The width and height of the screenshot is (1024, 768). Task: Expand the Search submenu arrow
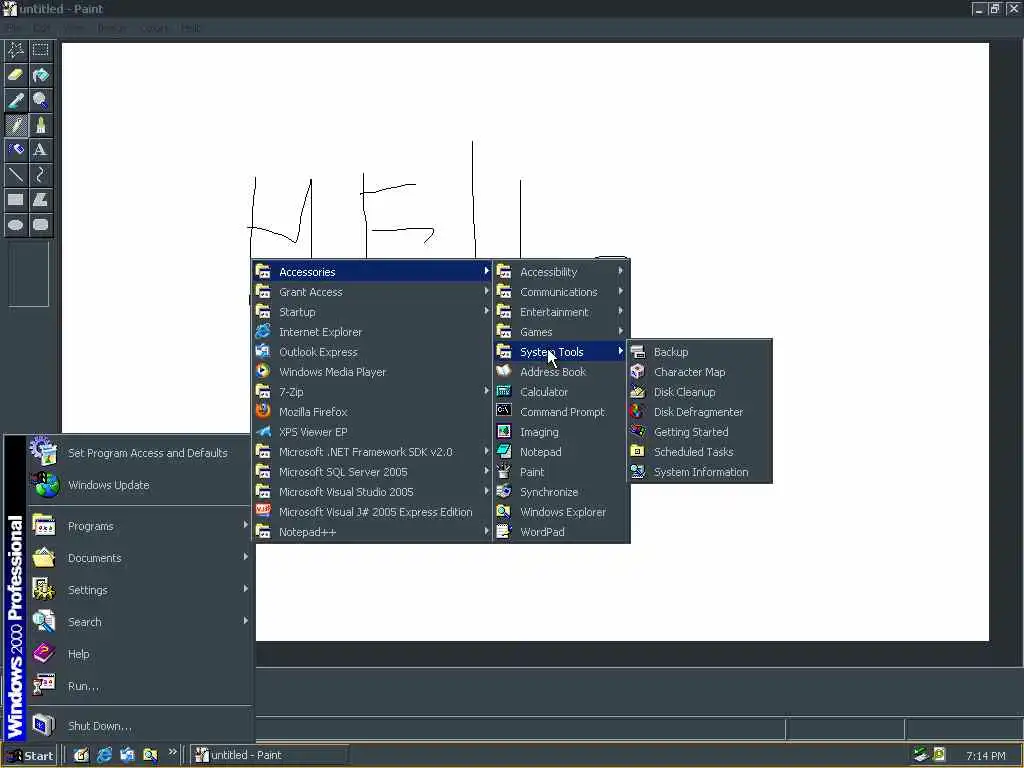pos(246,620)
